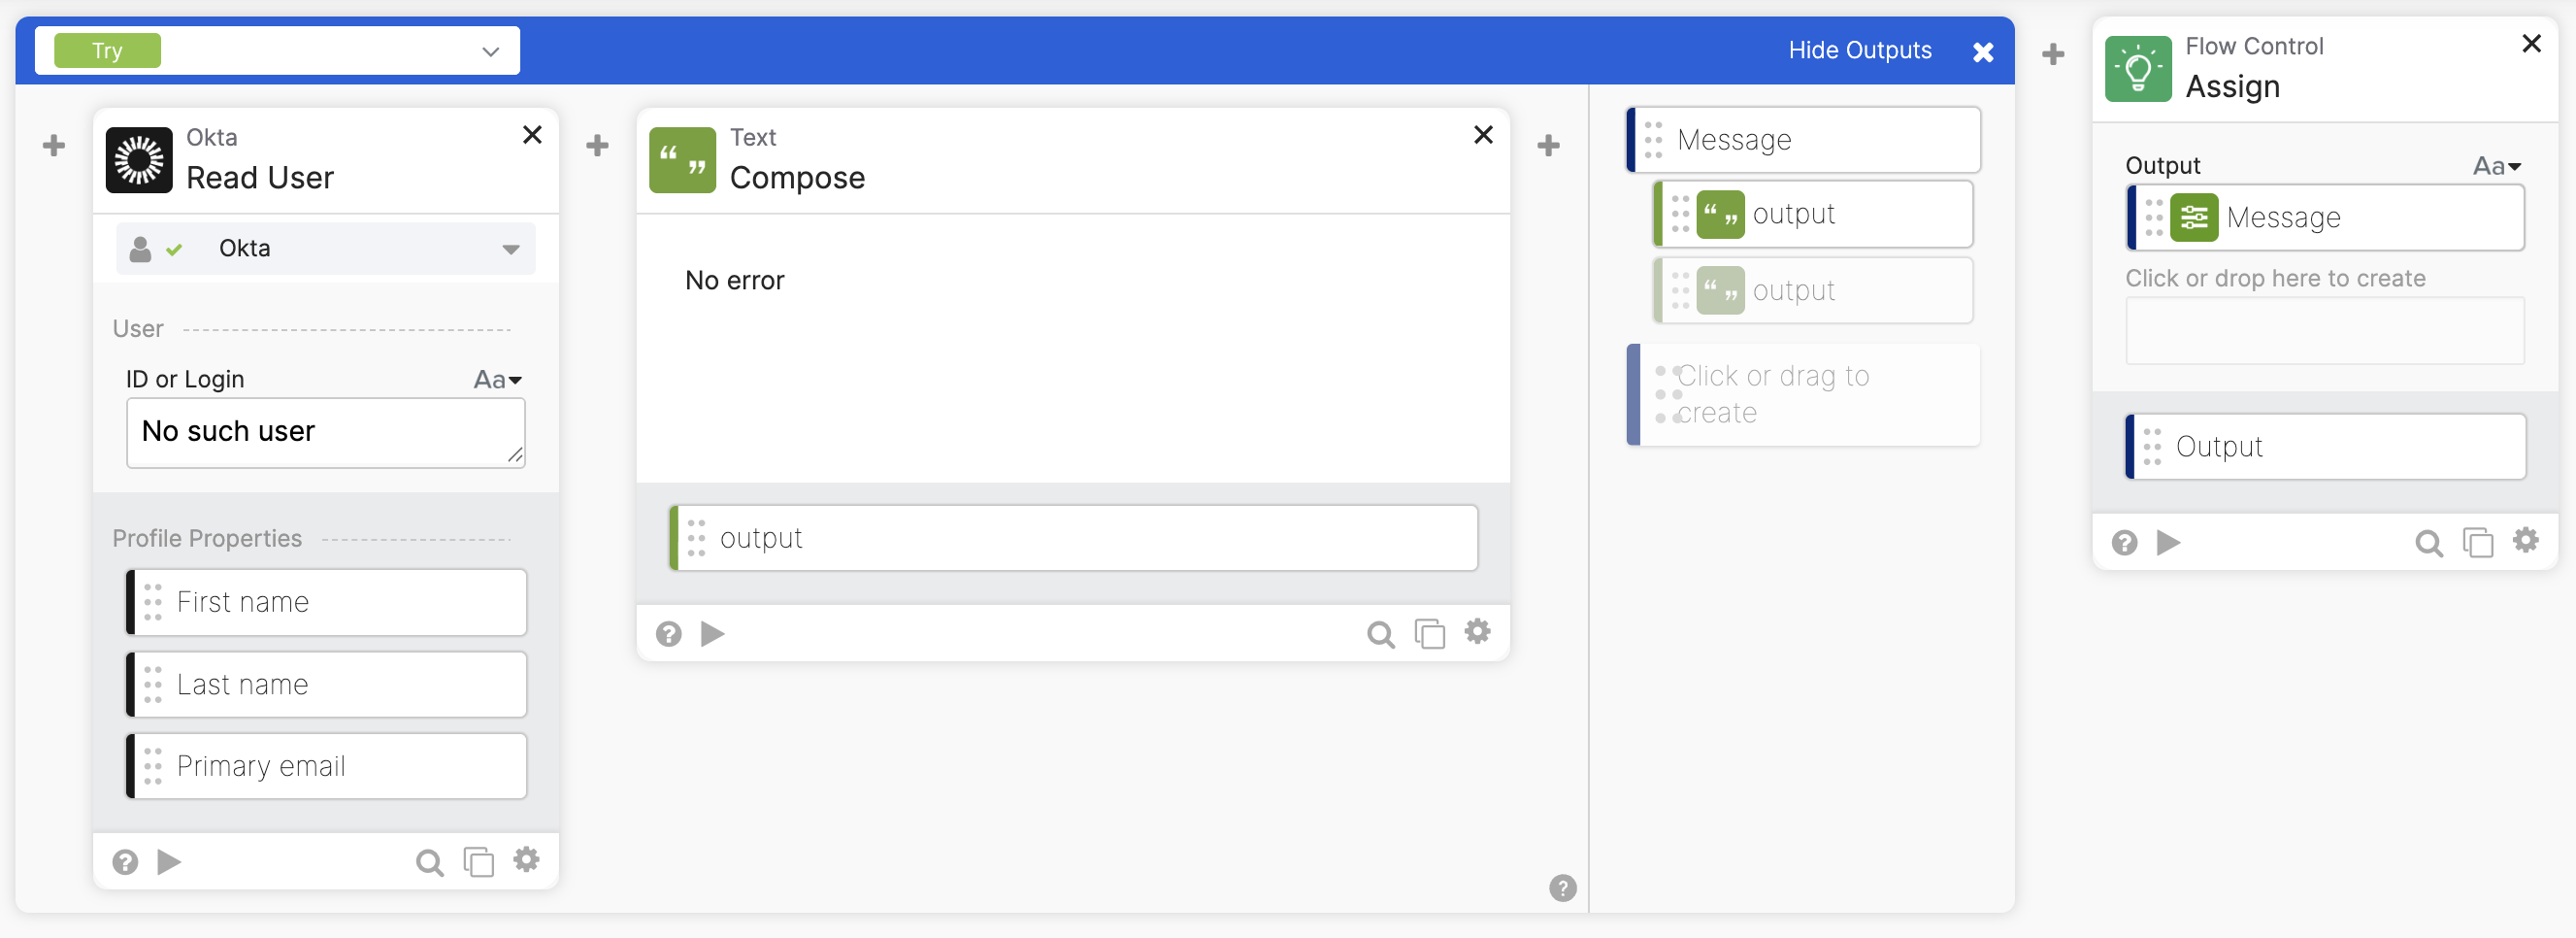Click the empty Assign drop field
Screen dimensions: 2576x938
(2323, 331)
